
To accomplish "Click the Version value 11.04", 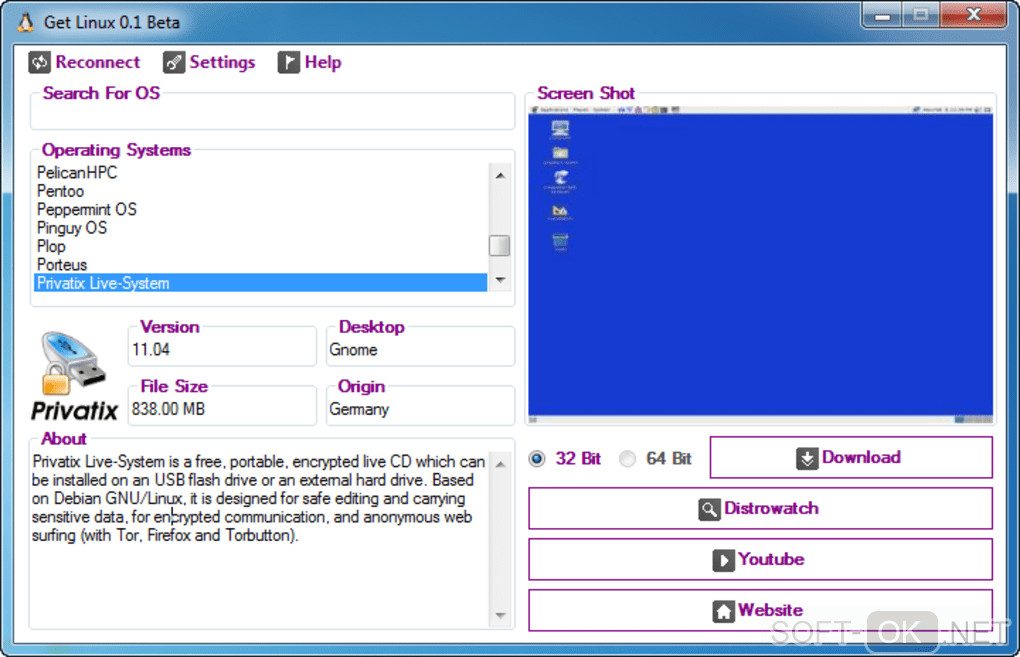I will [151, 350].
